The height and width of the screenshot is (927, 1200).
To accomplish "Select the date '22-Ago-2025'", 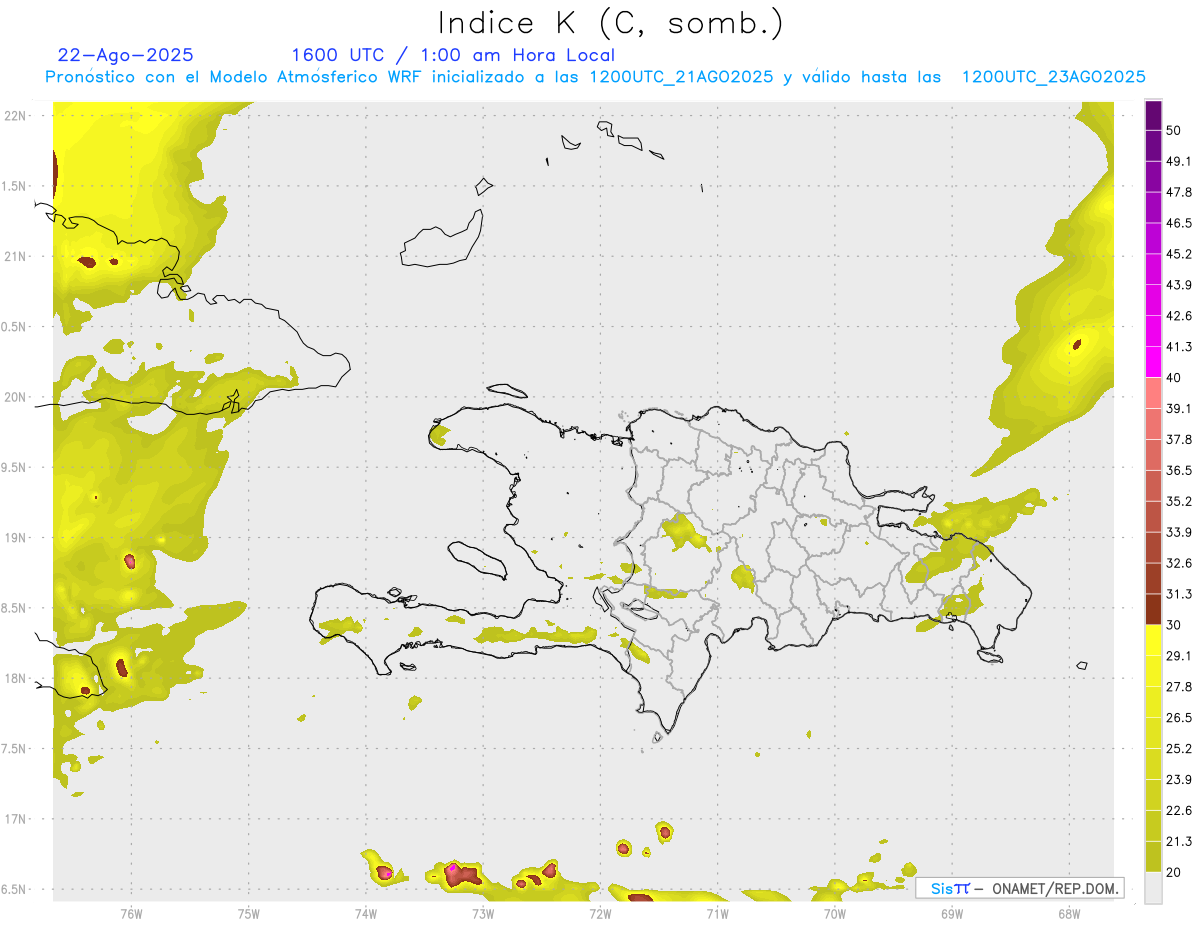I will click(126, 55).
